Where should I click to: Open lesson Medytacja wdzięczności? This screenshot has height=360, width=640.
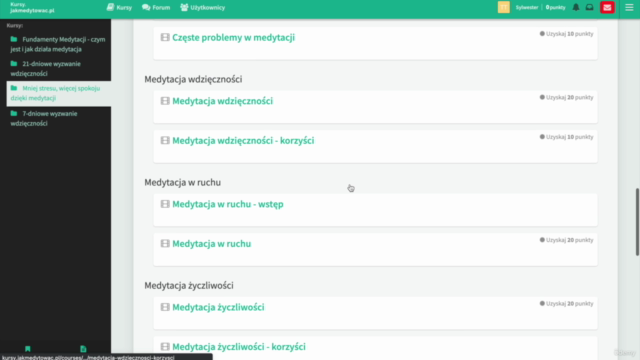[222, 101]
